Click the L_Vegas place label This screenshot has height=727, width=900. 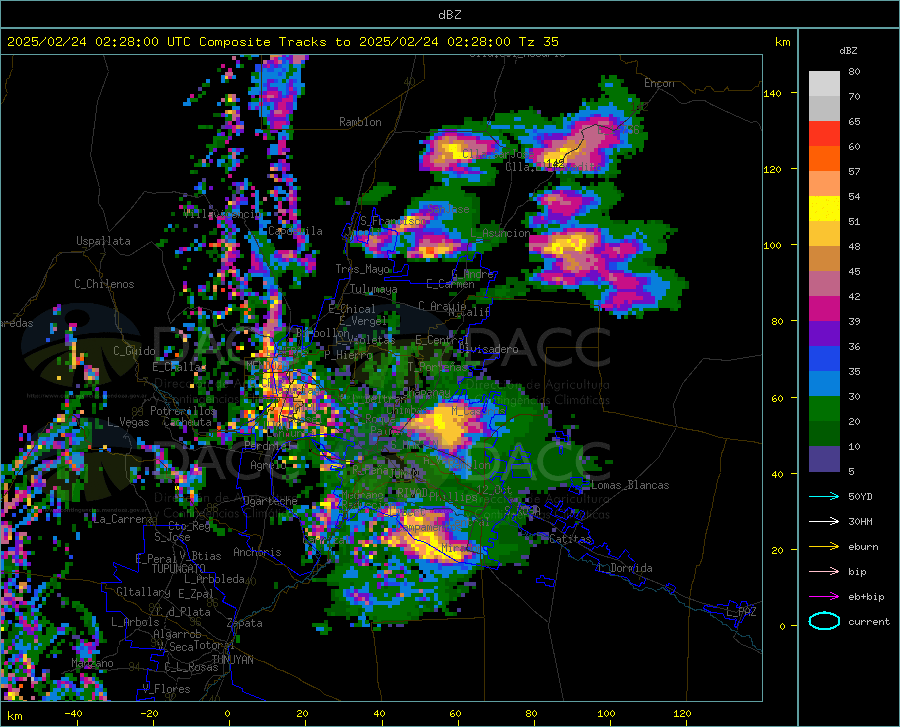coord(128,422)
